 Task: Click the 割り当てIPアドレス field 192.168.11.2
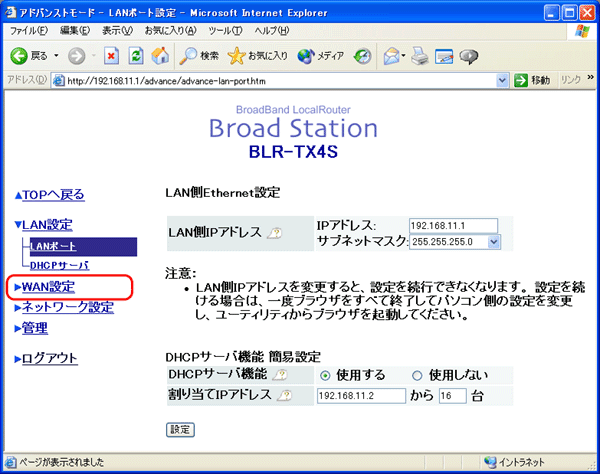[361, 396]
